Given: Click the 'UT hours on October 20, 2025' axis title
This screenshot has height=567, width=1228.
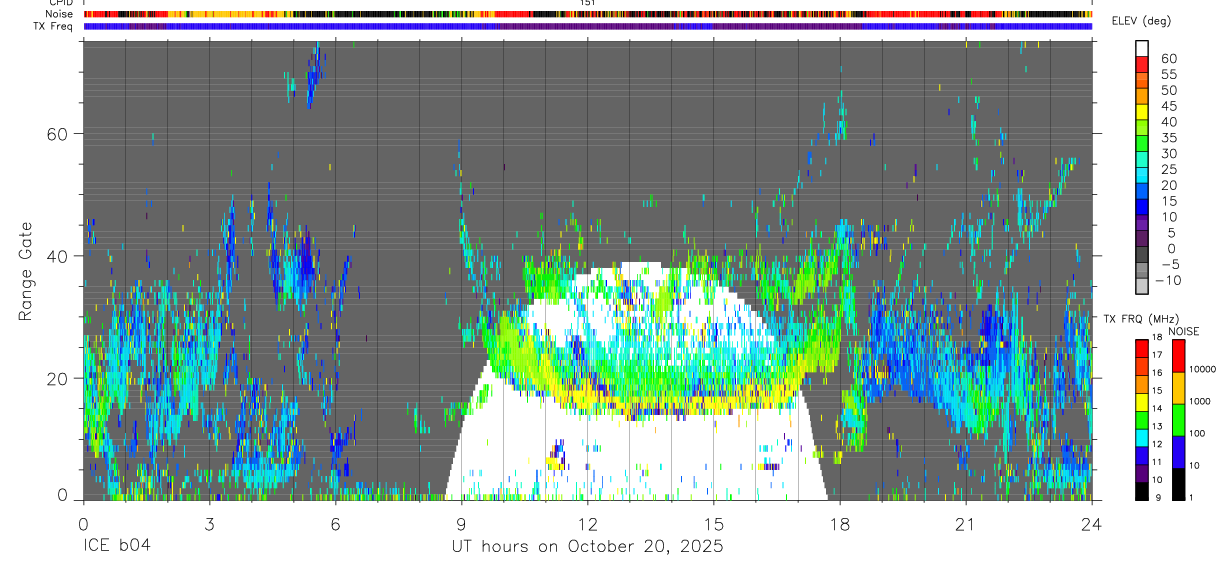Looking at the screenshot, I should coord(587,547).
